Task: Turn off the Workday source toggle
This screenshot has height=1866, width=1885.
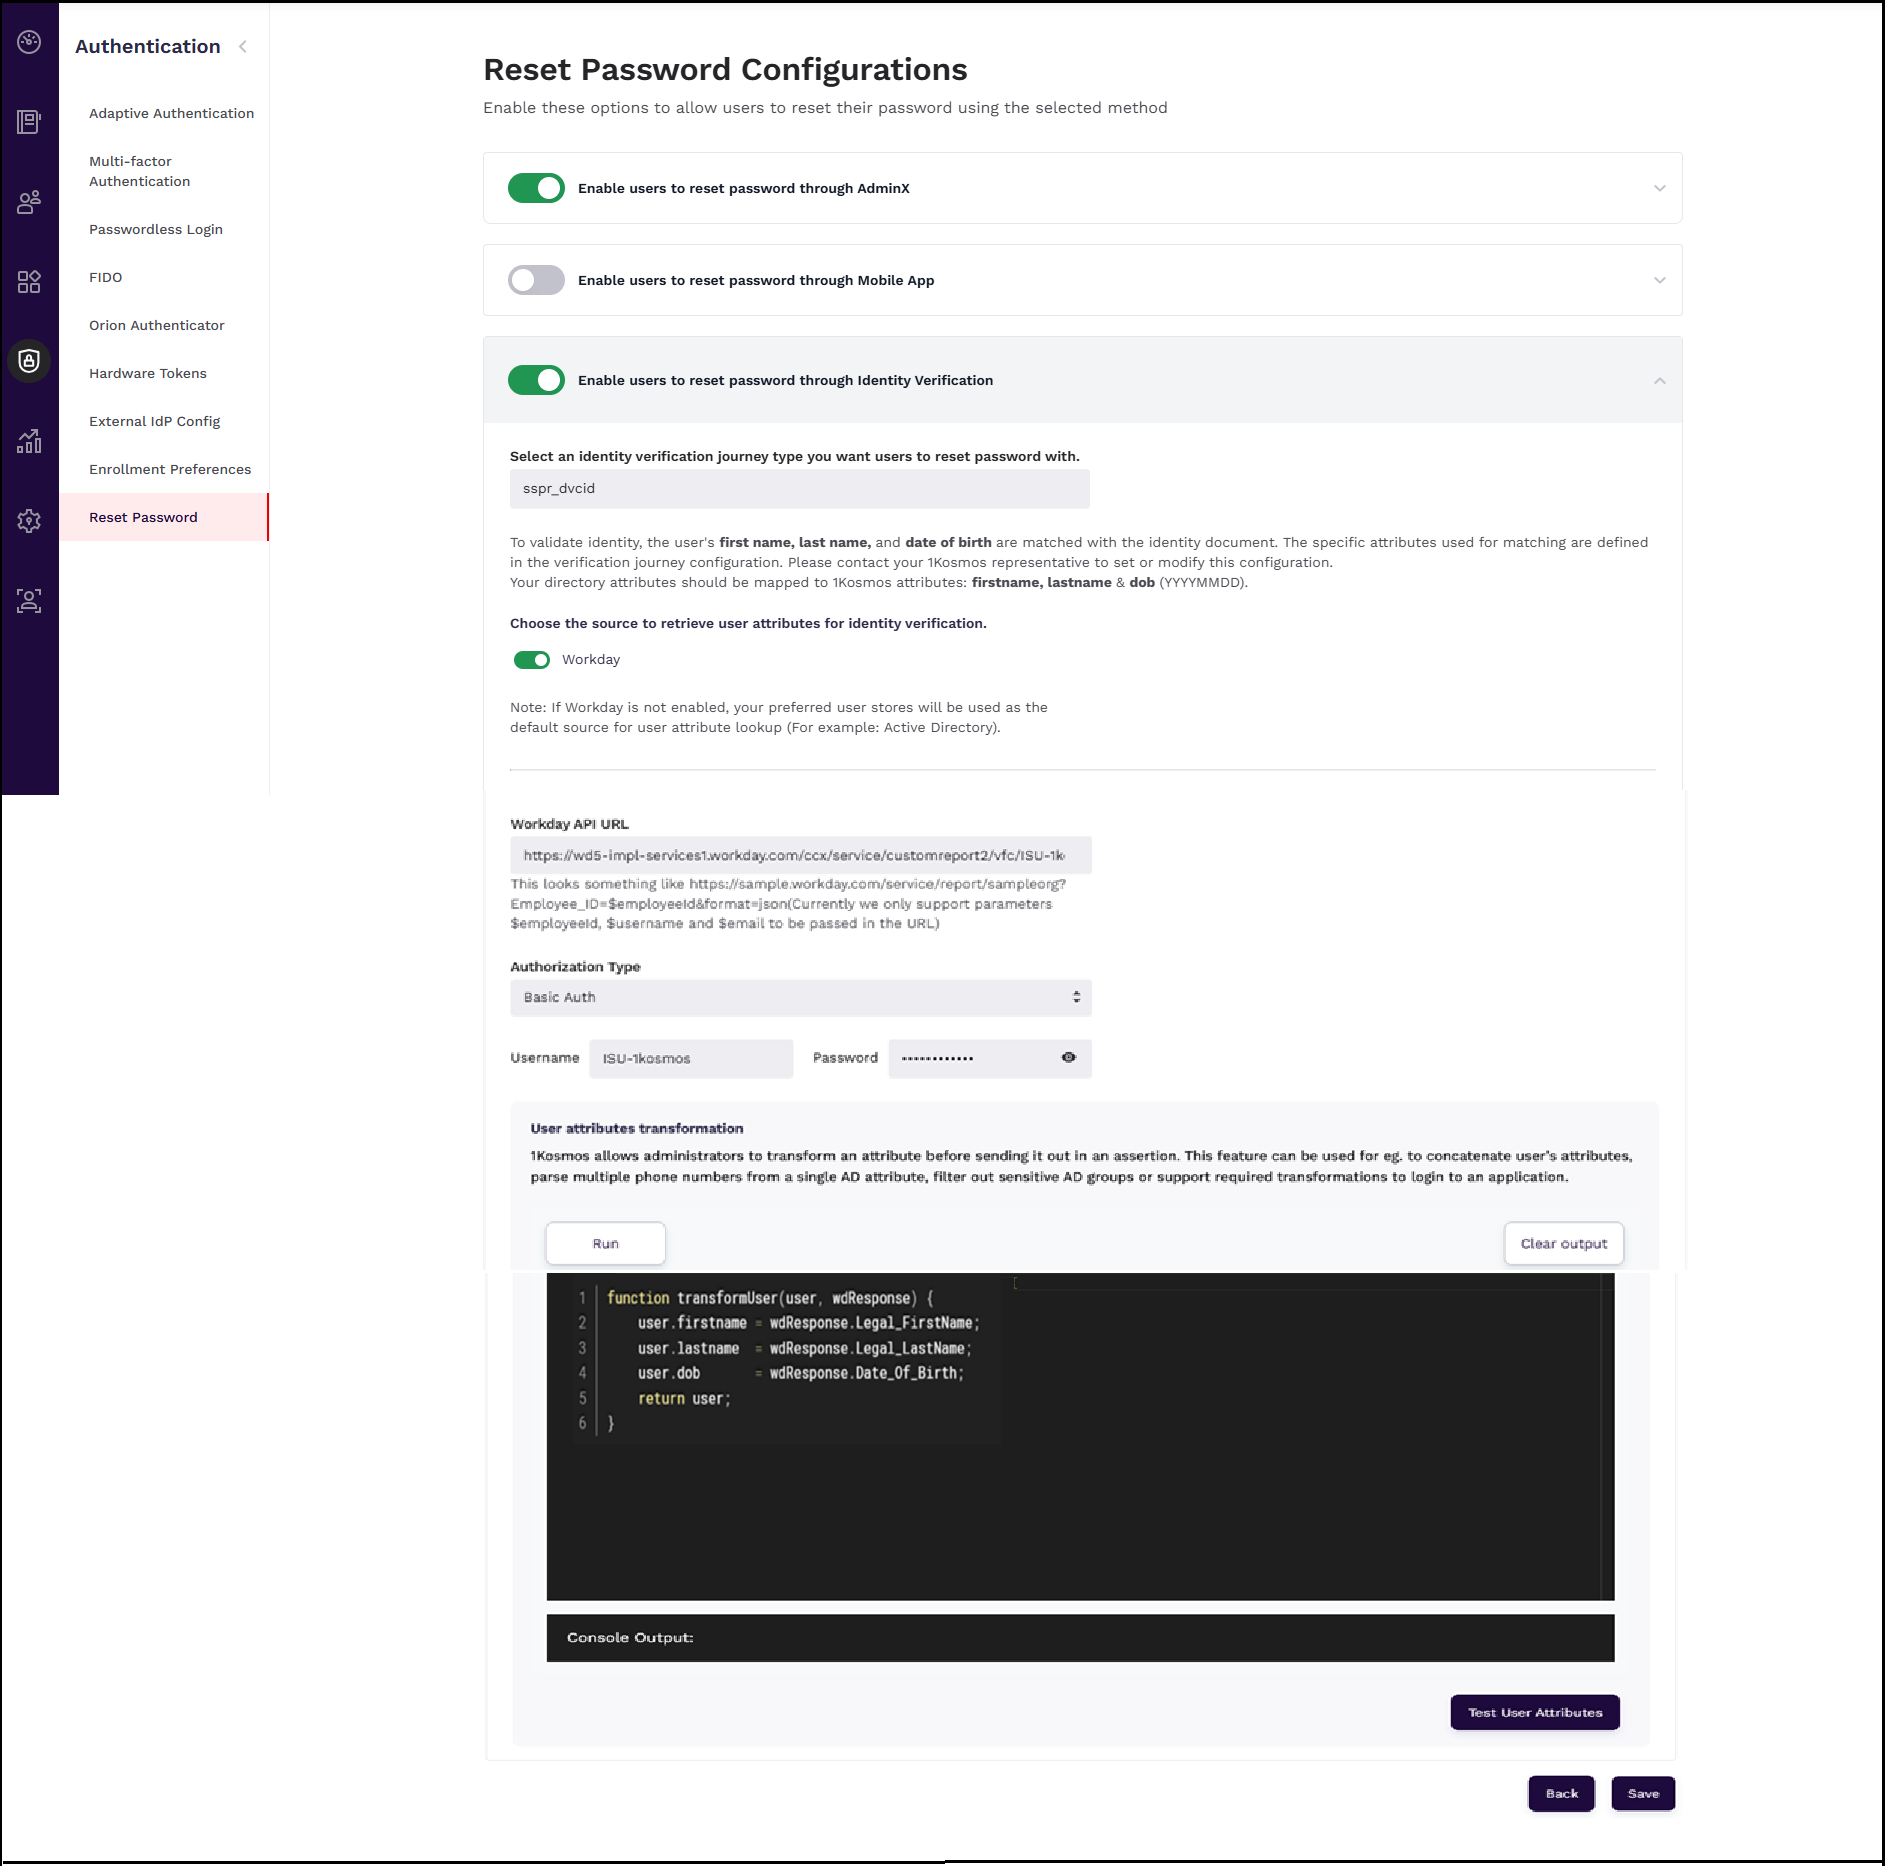Action: point(531,660)
